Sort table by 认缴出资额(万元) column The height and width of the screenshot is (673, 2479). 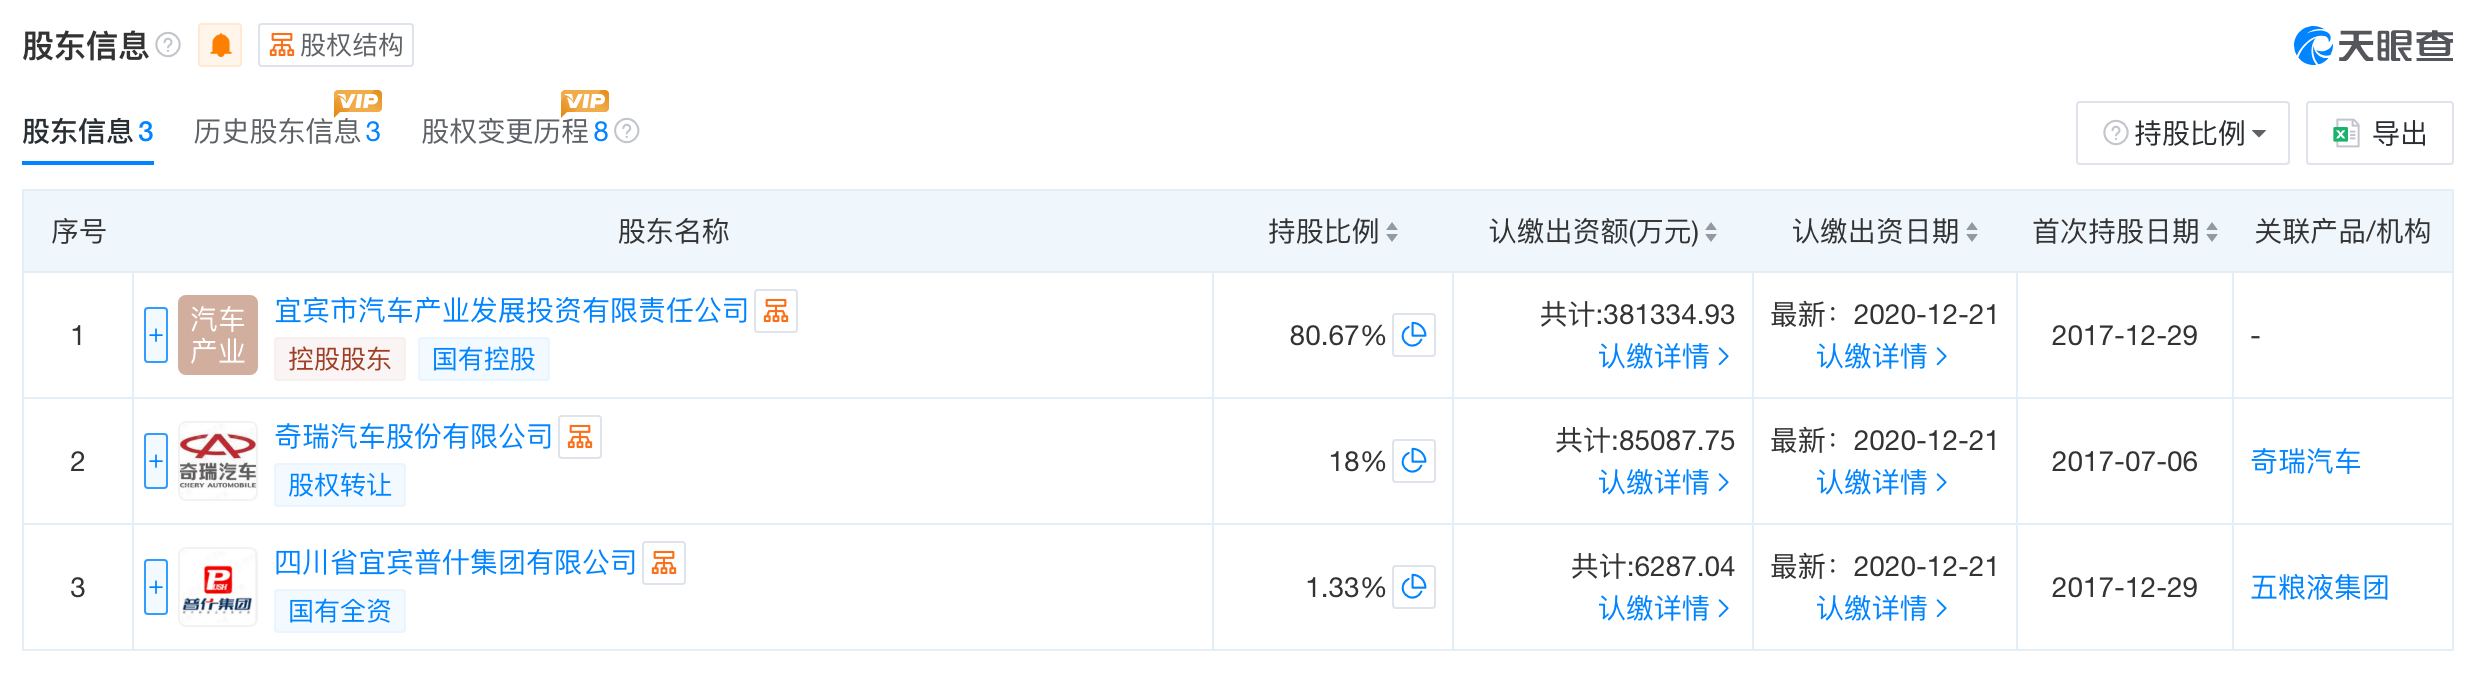(x=1603, y=232)
